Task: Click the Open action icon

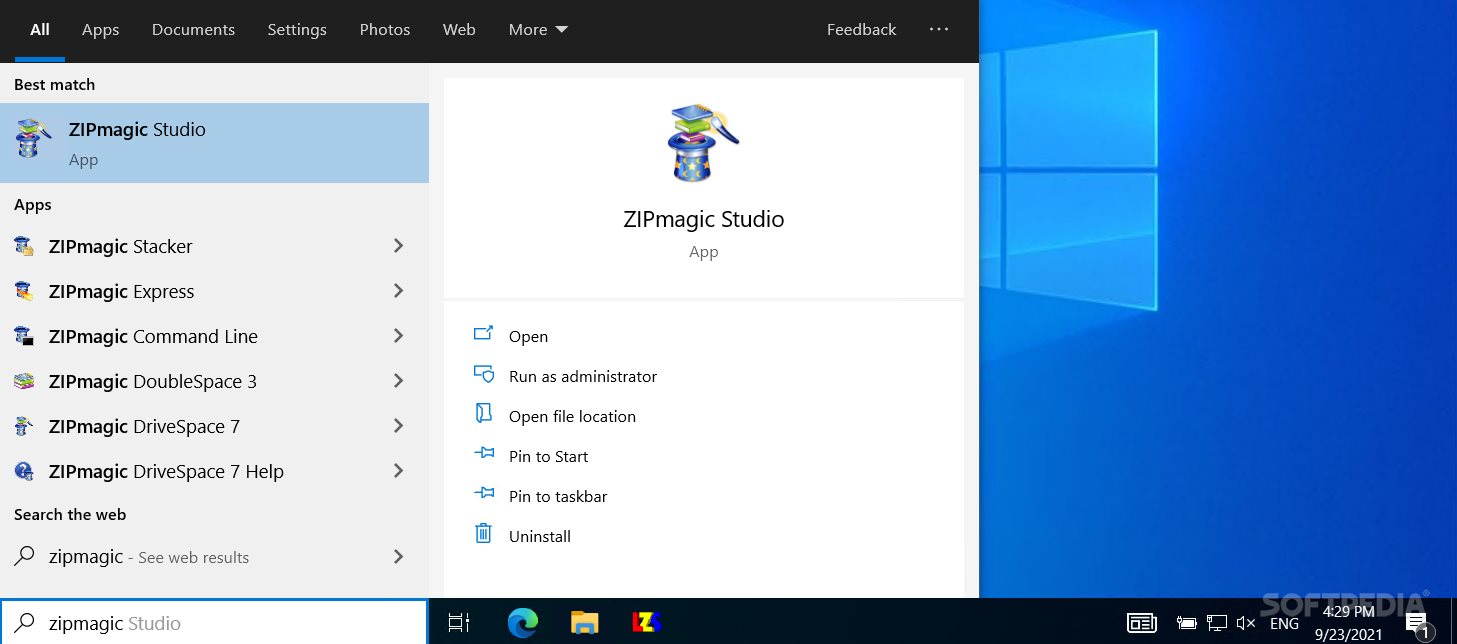Action: [484, 335]
